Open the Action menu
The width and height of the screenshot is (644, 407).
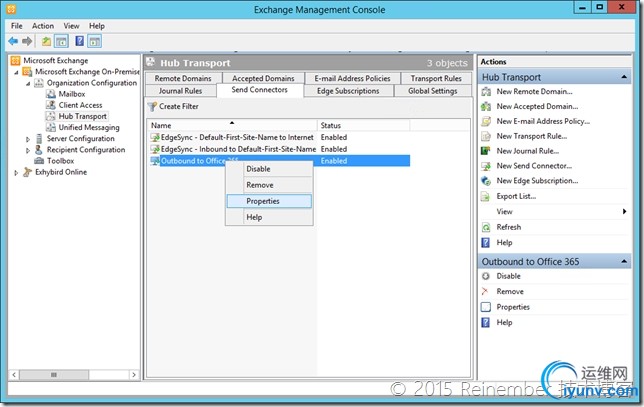[x=43, y=26]
